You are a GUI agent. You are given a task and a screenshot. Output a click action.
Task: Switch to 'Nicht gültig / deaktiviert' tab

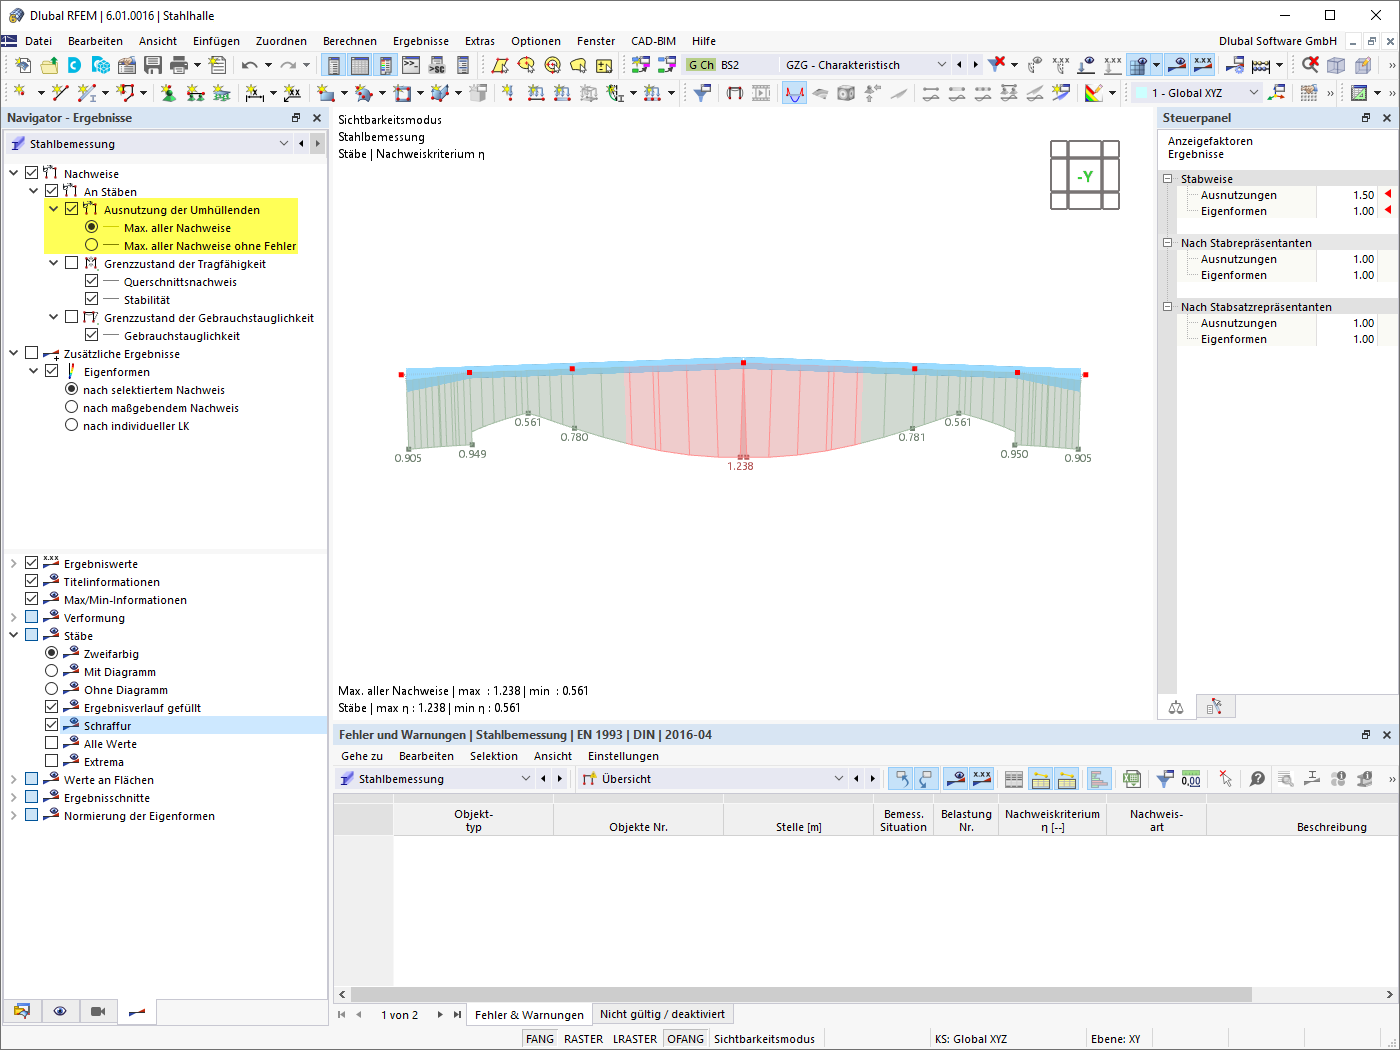pos(662,1014)
